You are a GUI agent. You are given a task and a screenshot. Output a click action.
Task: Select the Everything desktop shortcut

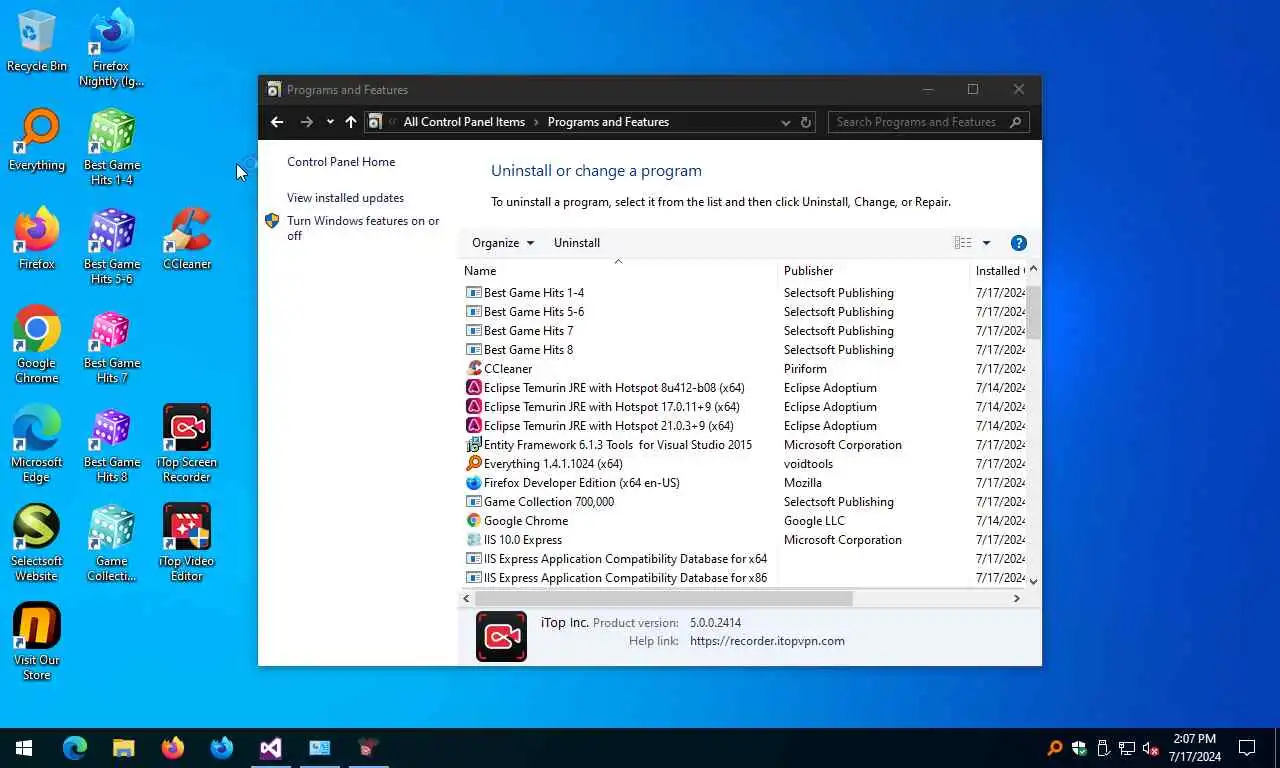36,140
